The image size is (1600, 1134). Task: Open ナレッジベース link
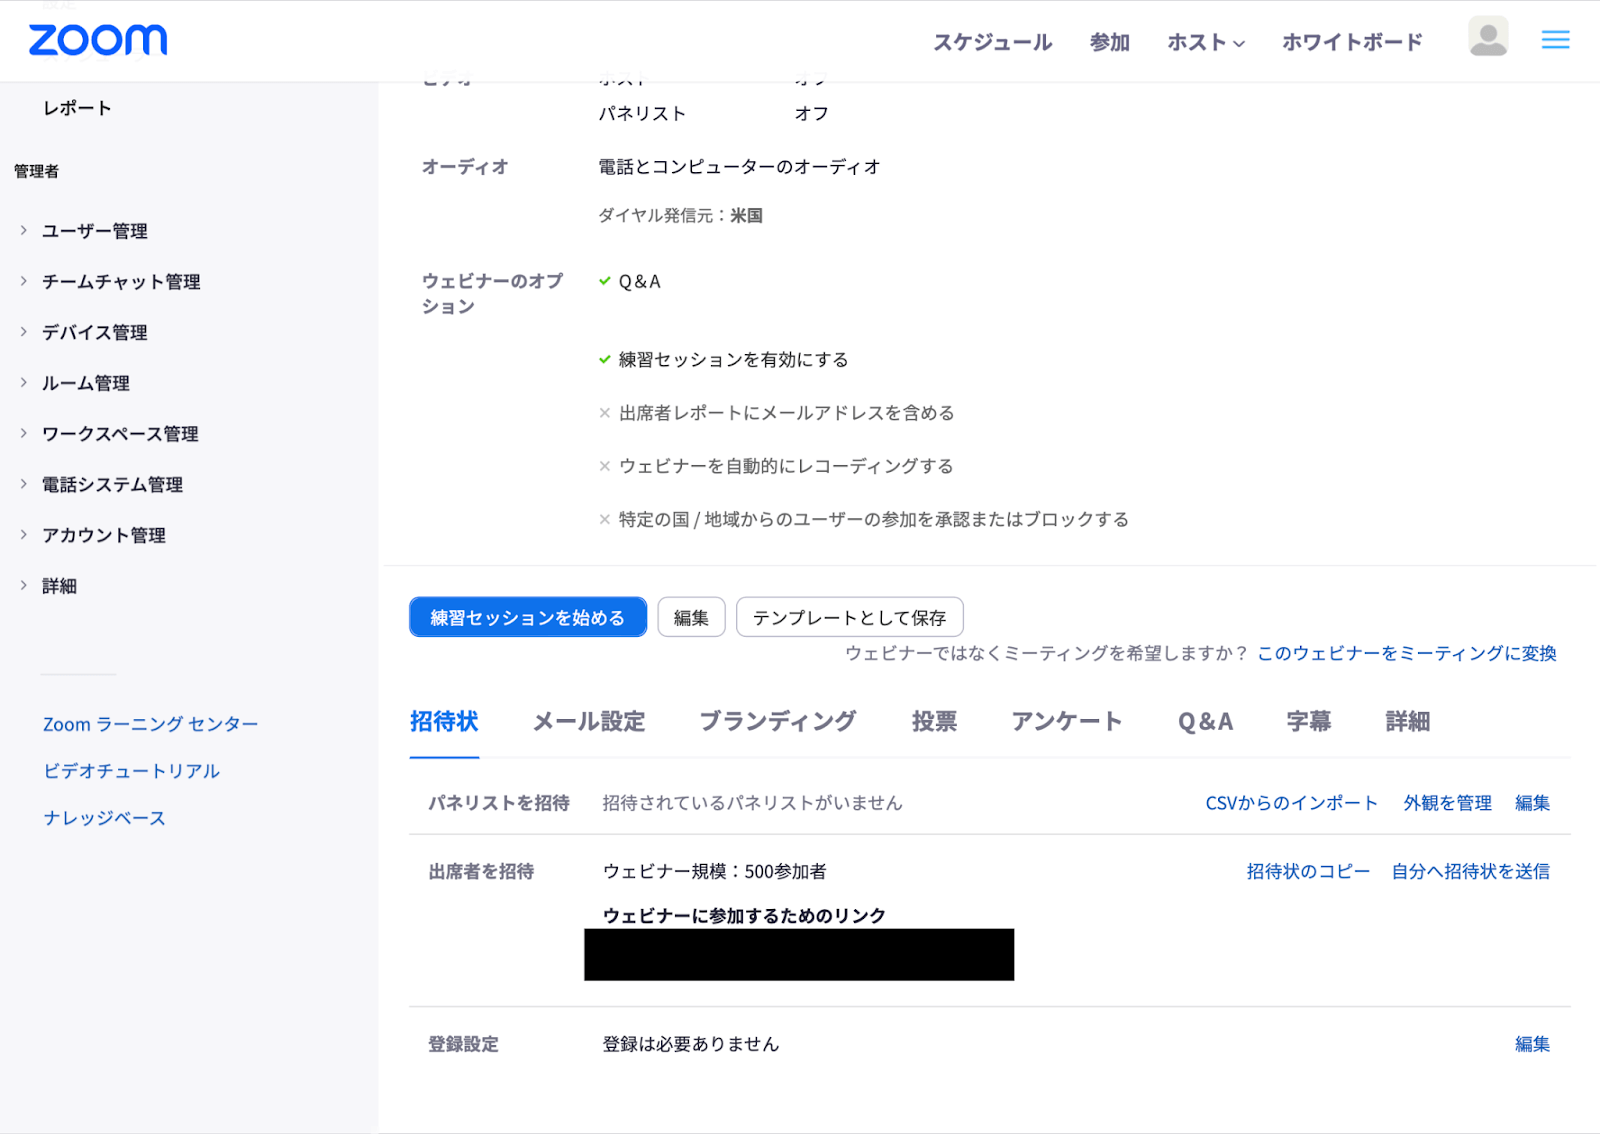(x=104, y=818)
